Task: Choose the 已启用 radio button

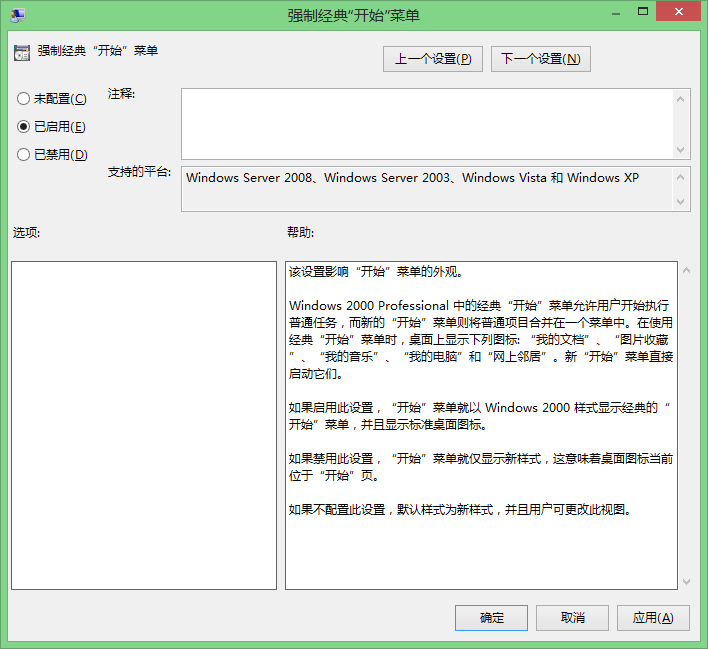Action: 24,127
